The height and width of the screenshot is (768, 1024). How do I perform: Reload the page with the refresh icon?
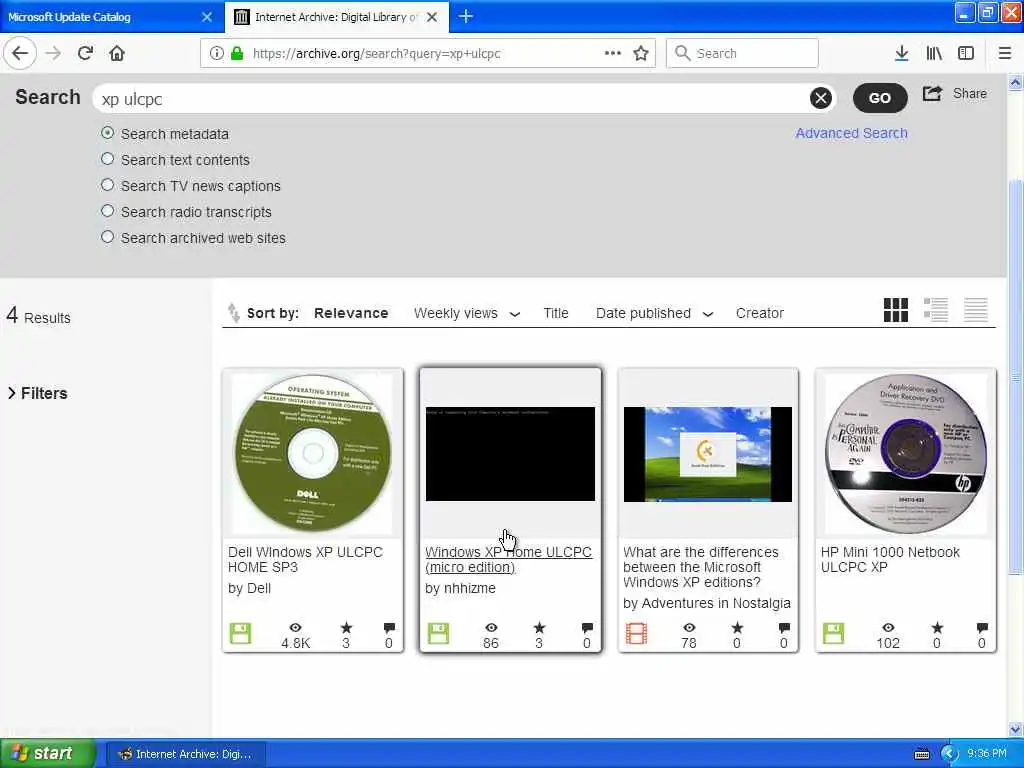click(x=85, y=53)
